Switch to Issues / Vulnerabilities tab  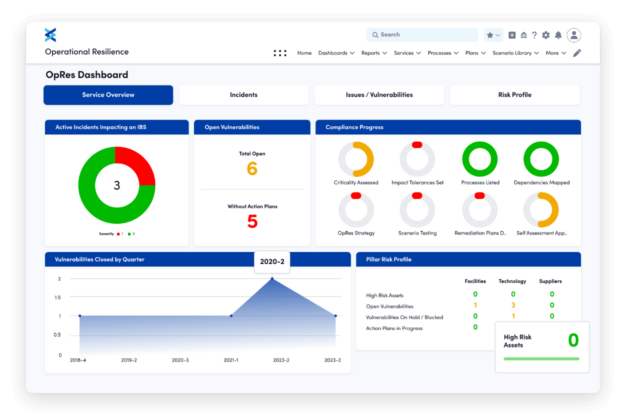(379, 95)
